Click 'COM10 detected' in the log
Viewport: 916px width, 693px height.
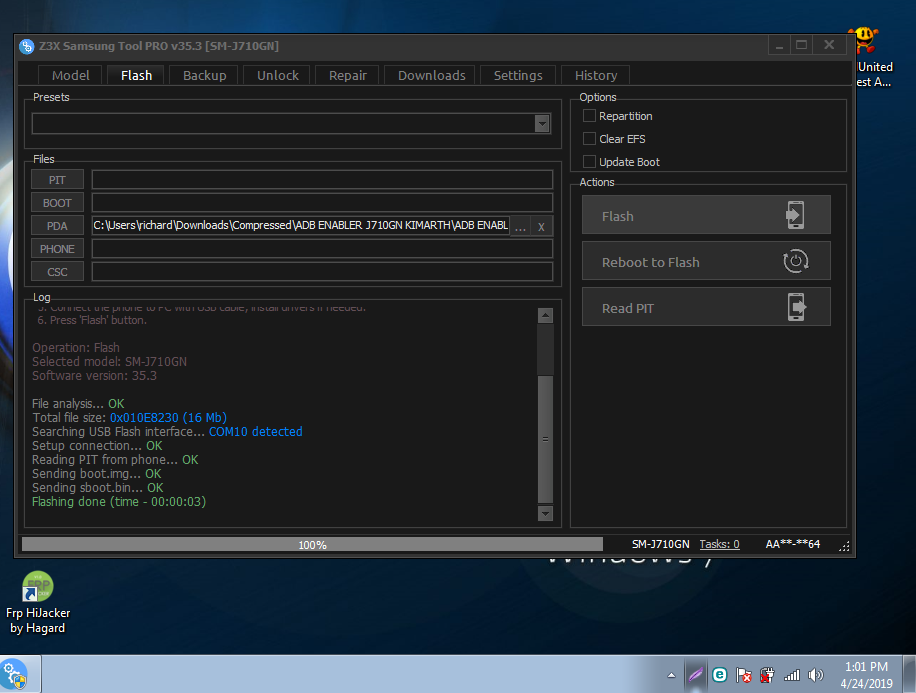pyautogui.click(x=255, y=432)
